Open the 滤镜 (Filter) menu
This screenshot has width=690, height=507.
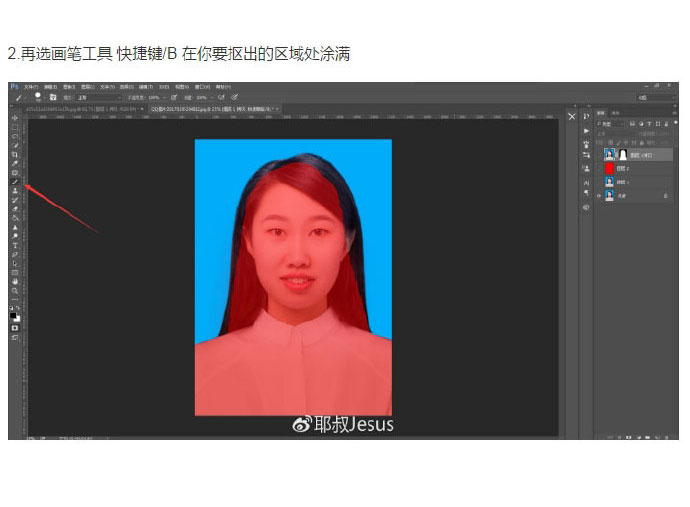pos(145,87)
